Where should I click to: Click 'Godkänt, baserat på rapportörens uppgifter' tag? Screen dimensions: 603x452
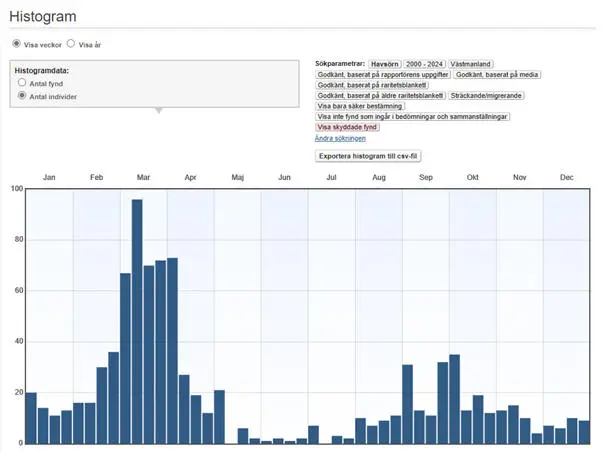pos(382,74)
